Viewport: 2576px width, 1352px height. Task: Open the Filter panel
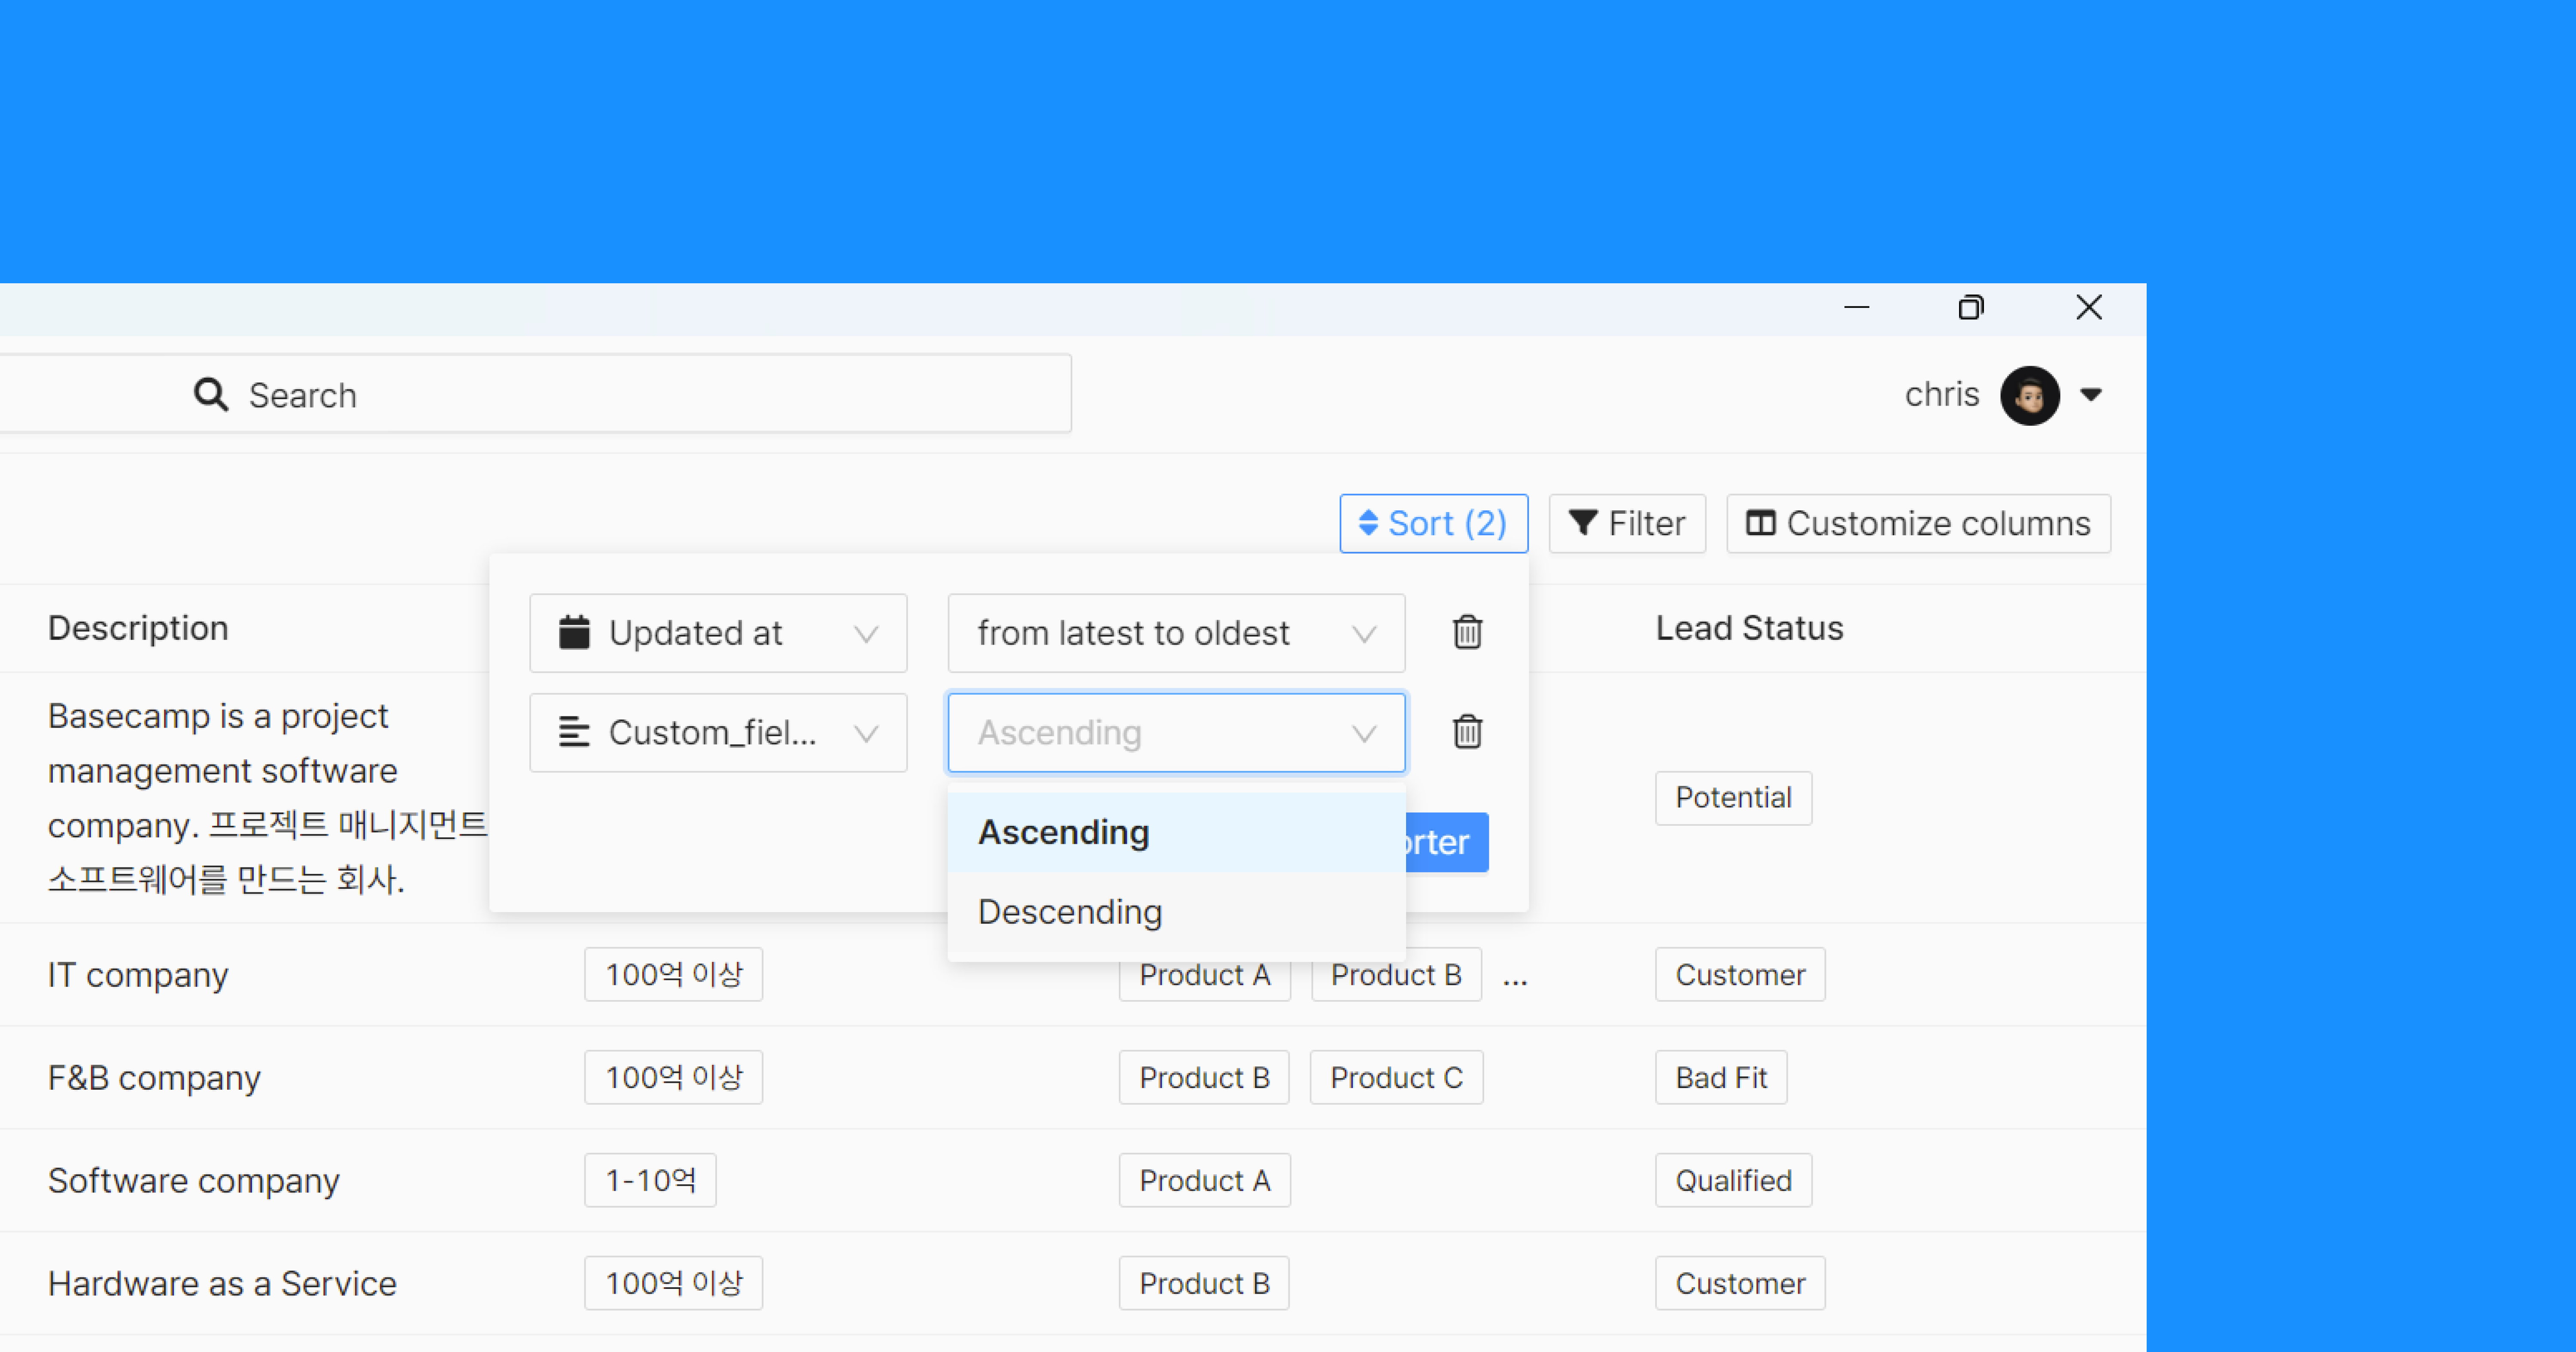1627,523
